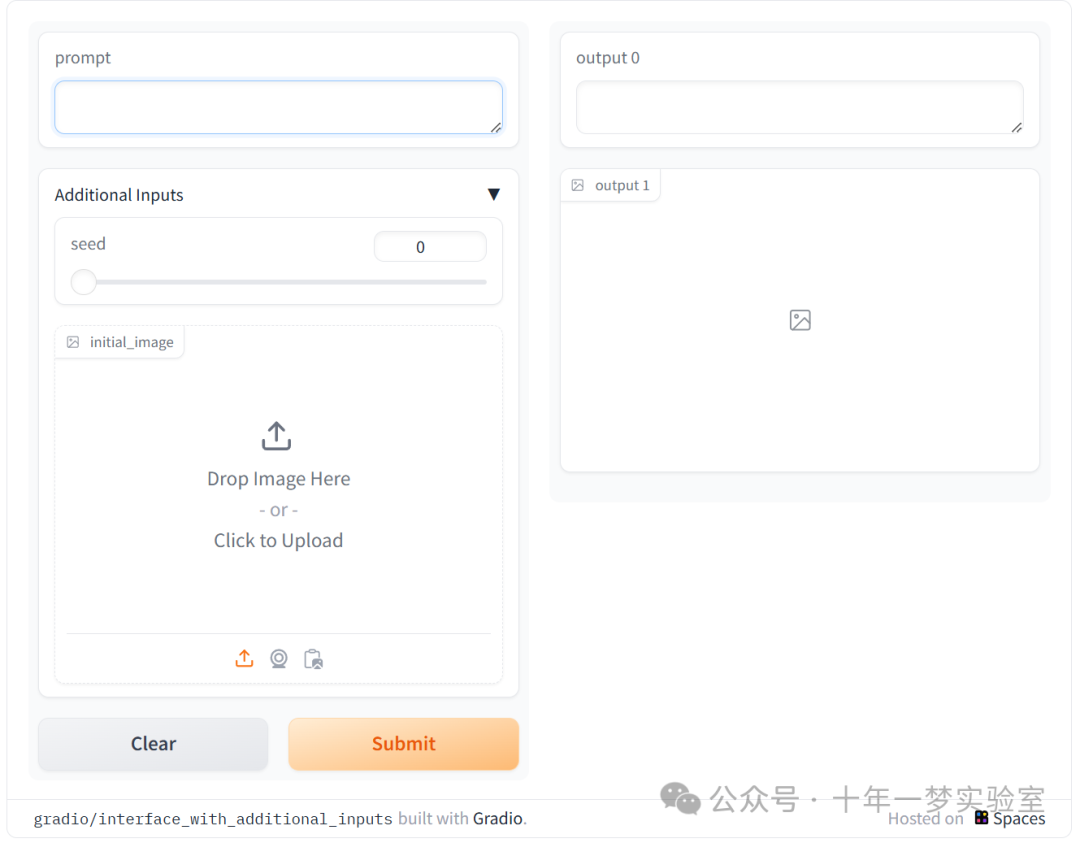Collapse the Additional Inputs section arrow
Screen dimensions: 1080x843
pos(494,194)
